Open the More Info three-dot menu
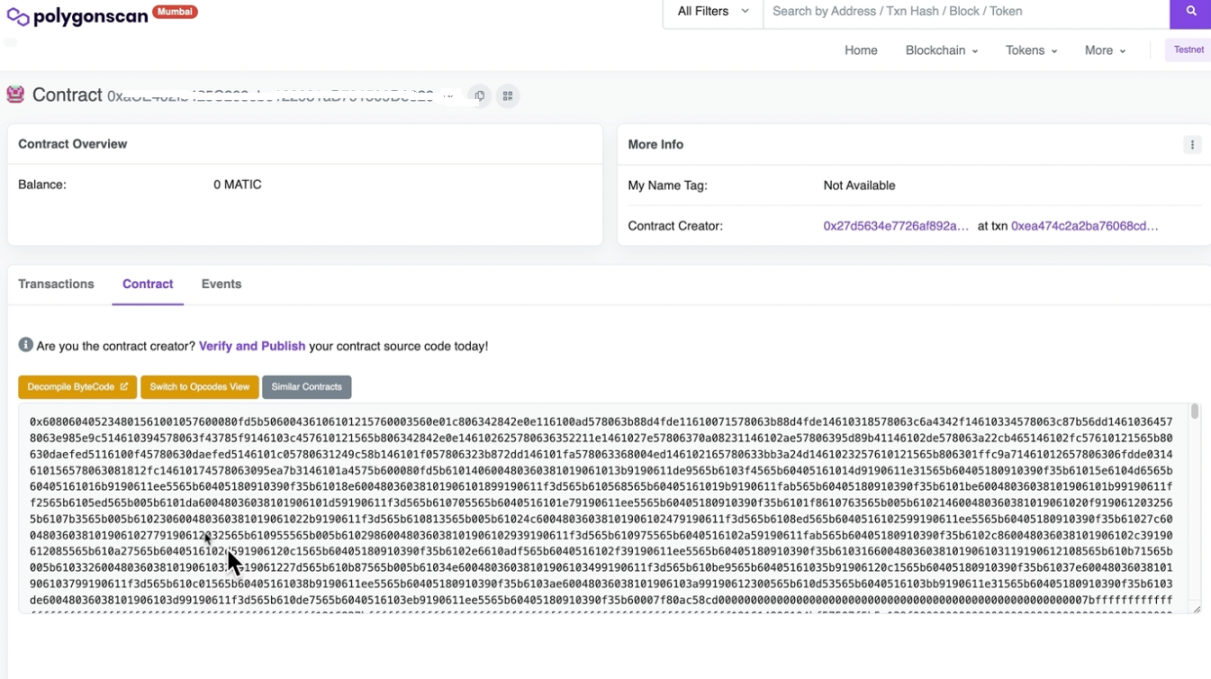This screenshot has width=1211, height=679. [x=1192, y=145]
